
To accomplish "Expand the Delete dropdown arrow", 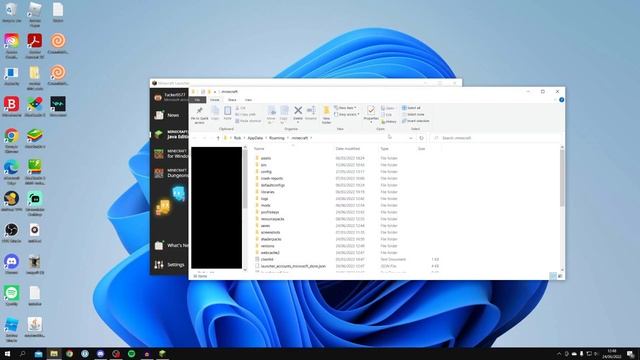I will click(x=298, y=122).
